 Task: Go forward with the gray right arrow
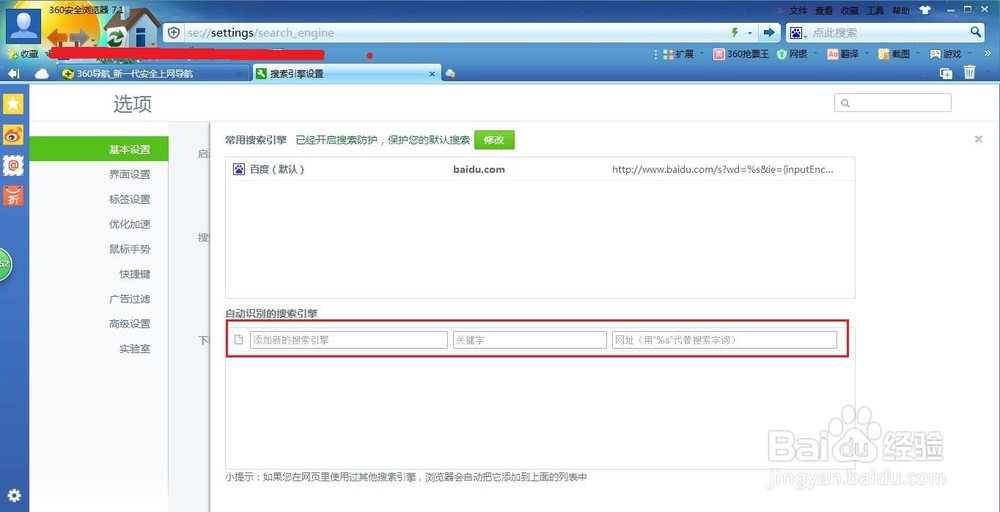(x=80, y=38)
